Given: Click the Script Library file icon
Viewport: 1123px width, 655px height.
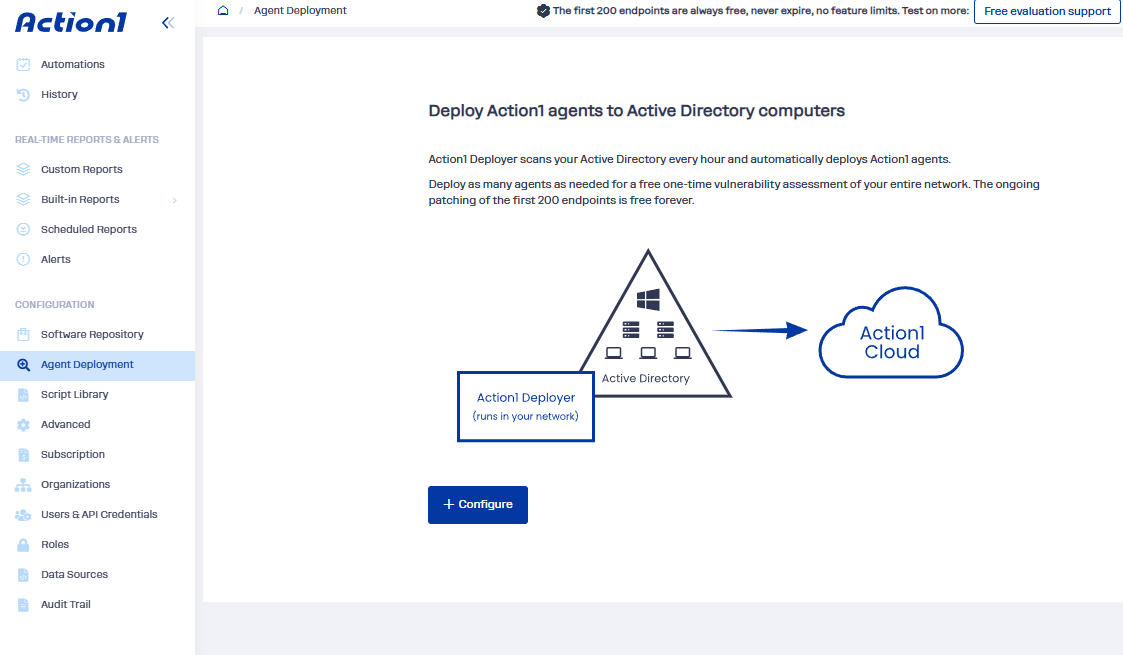Looking at the screenshot, I should coord(24,394).
